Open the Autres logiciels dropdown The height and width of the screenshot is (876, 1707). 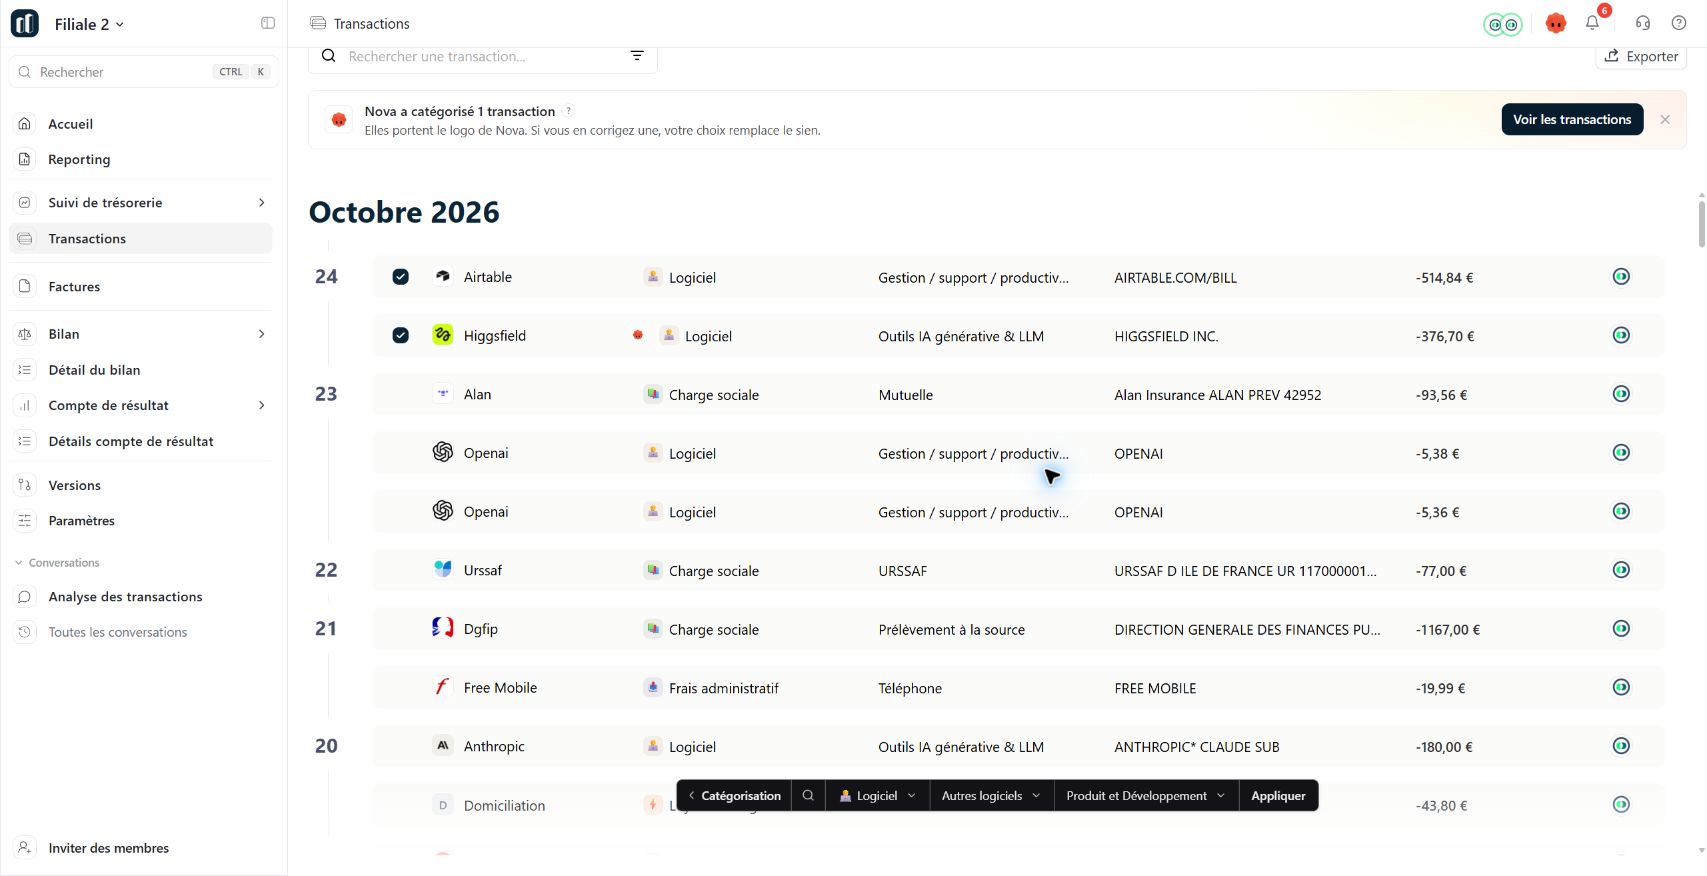tap(990, 796)
